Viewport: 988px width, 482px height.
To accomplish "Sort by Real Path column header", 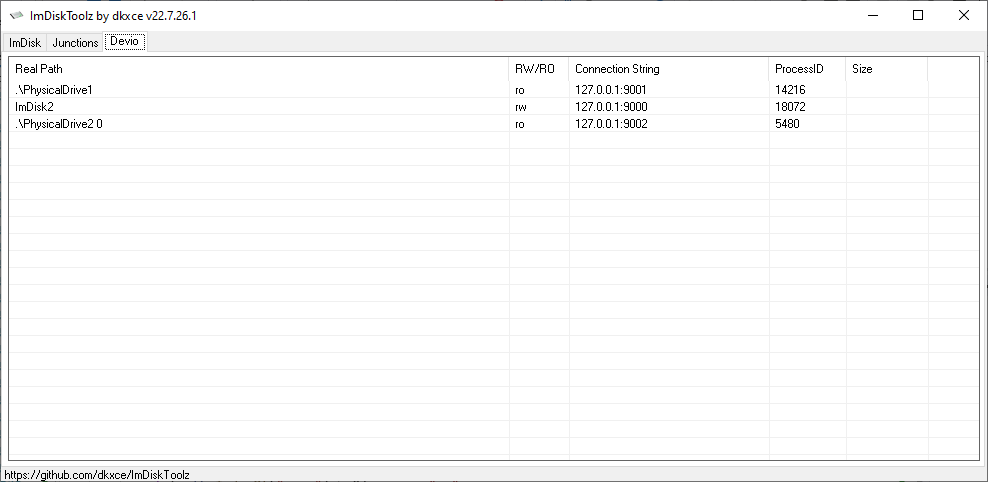I will pyautogui.click(x=259, y=69).
